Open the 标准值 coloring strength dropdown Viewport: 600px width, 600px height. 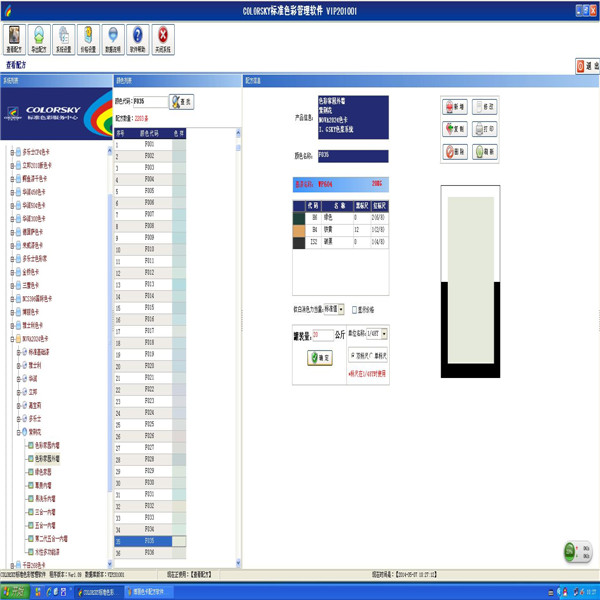coord(341,310)
